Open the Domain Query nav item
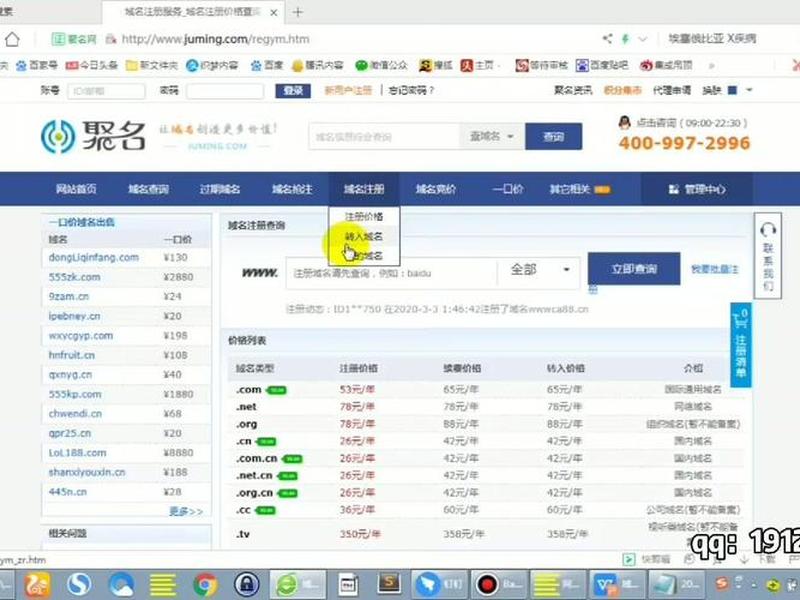Viewport: 800px width, 600px height. point(148,189)
